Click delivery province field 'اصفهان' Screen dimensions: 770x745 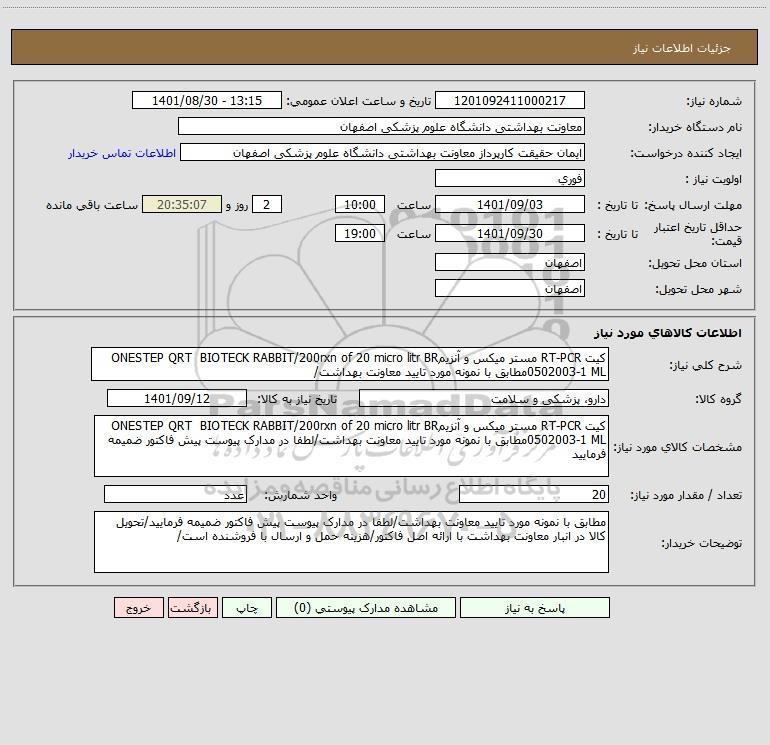coord(510,262)
